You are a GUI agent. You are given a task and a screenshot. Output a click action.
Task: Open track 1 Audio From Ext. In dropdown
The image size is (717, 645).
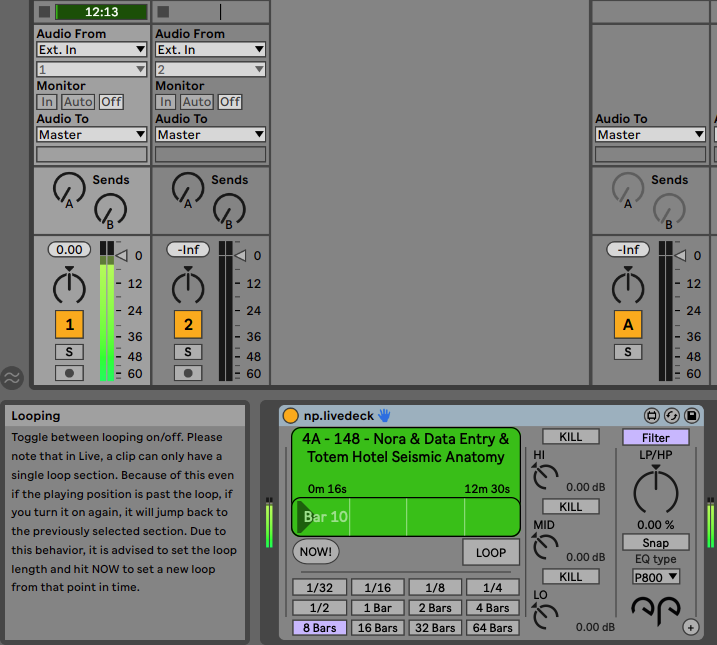[x=92, y=50]
